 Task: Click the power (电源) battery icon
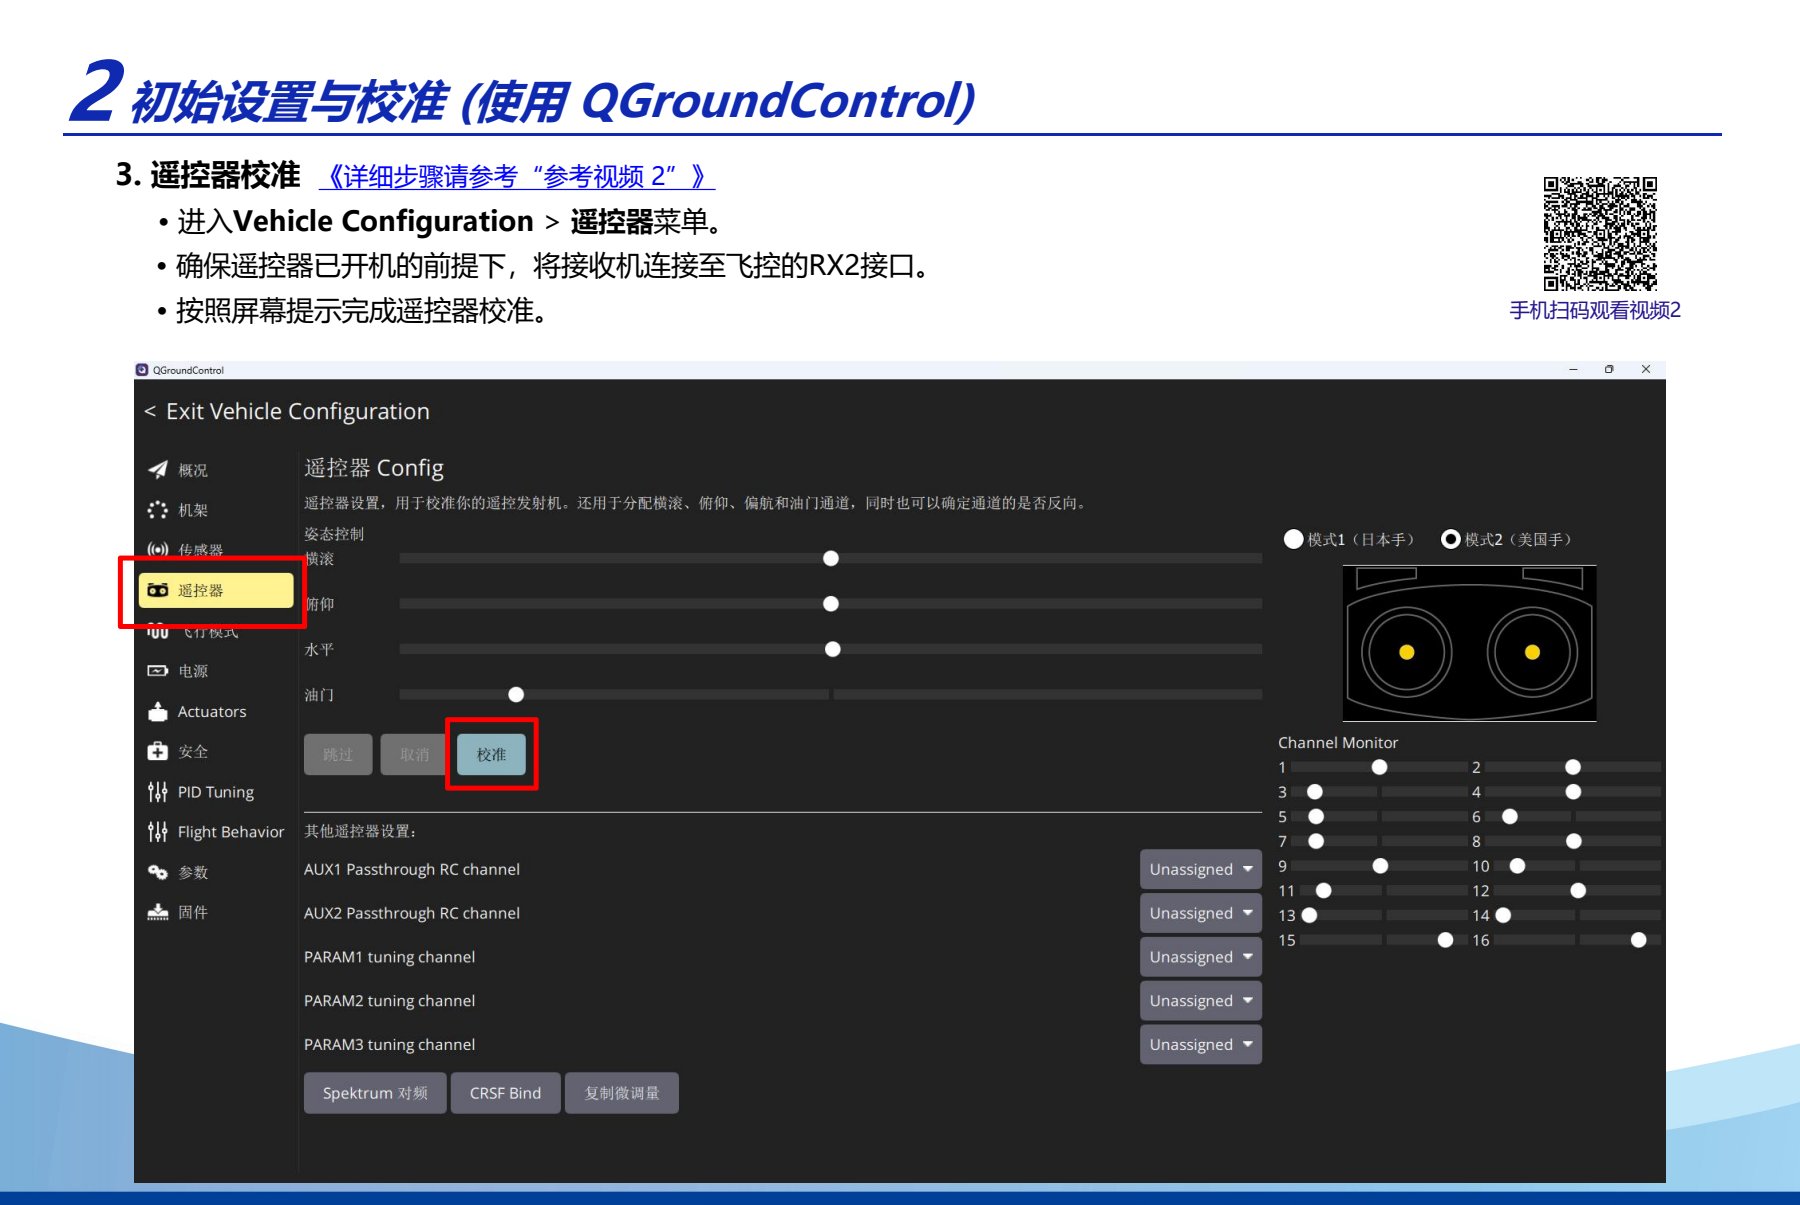click(x=158, y=671)
